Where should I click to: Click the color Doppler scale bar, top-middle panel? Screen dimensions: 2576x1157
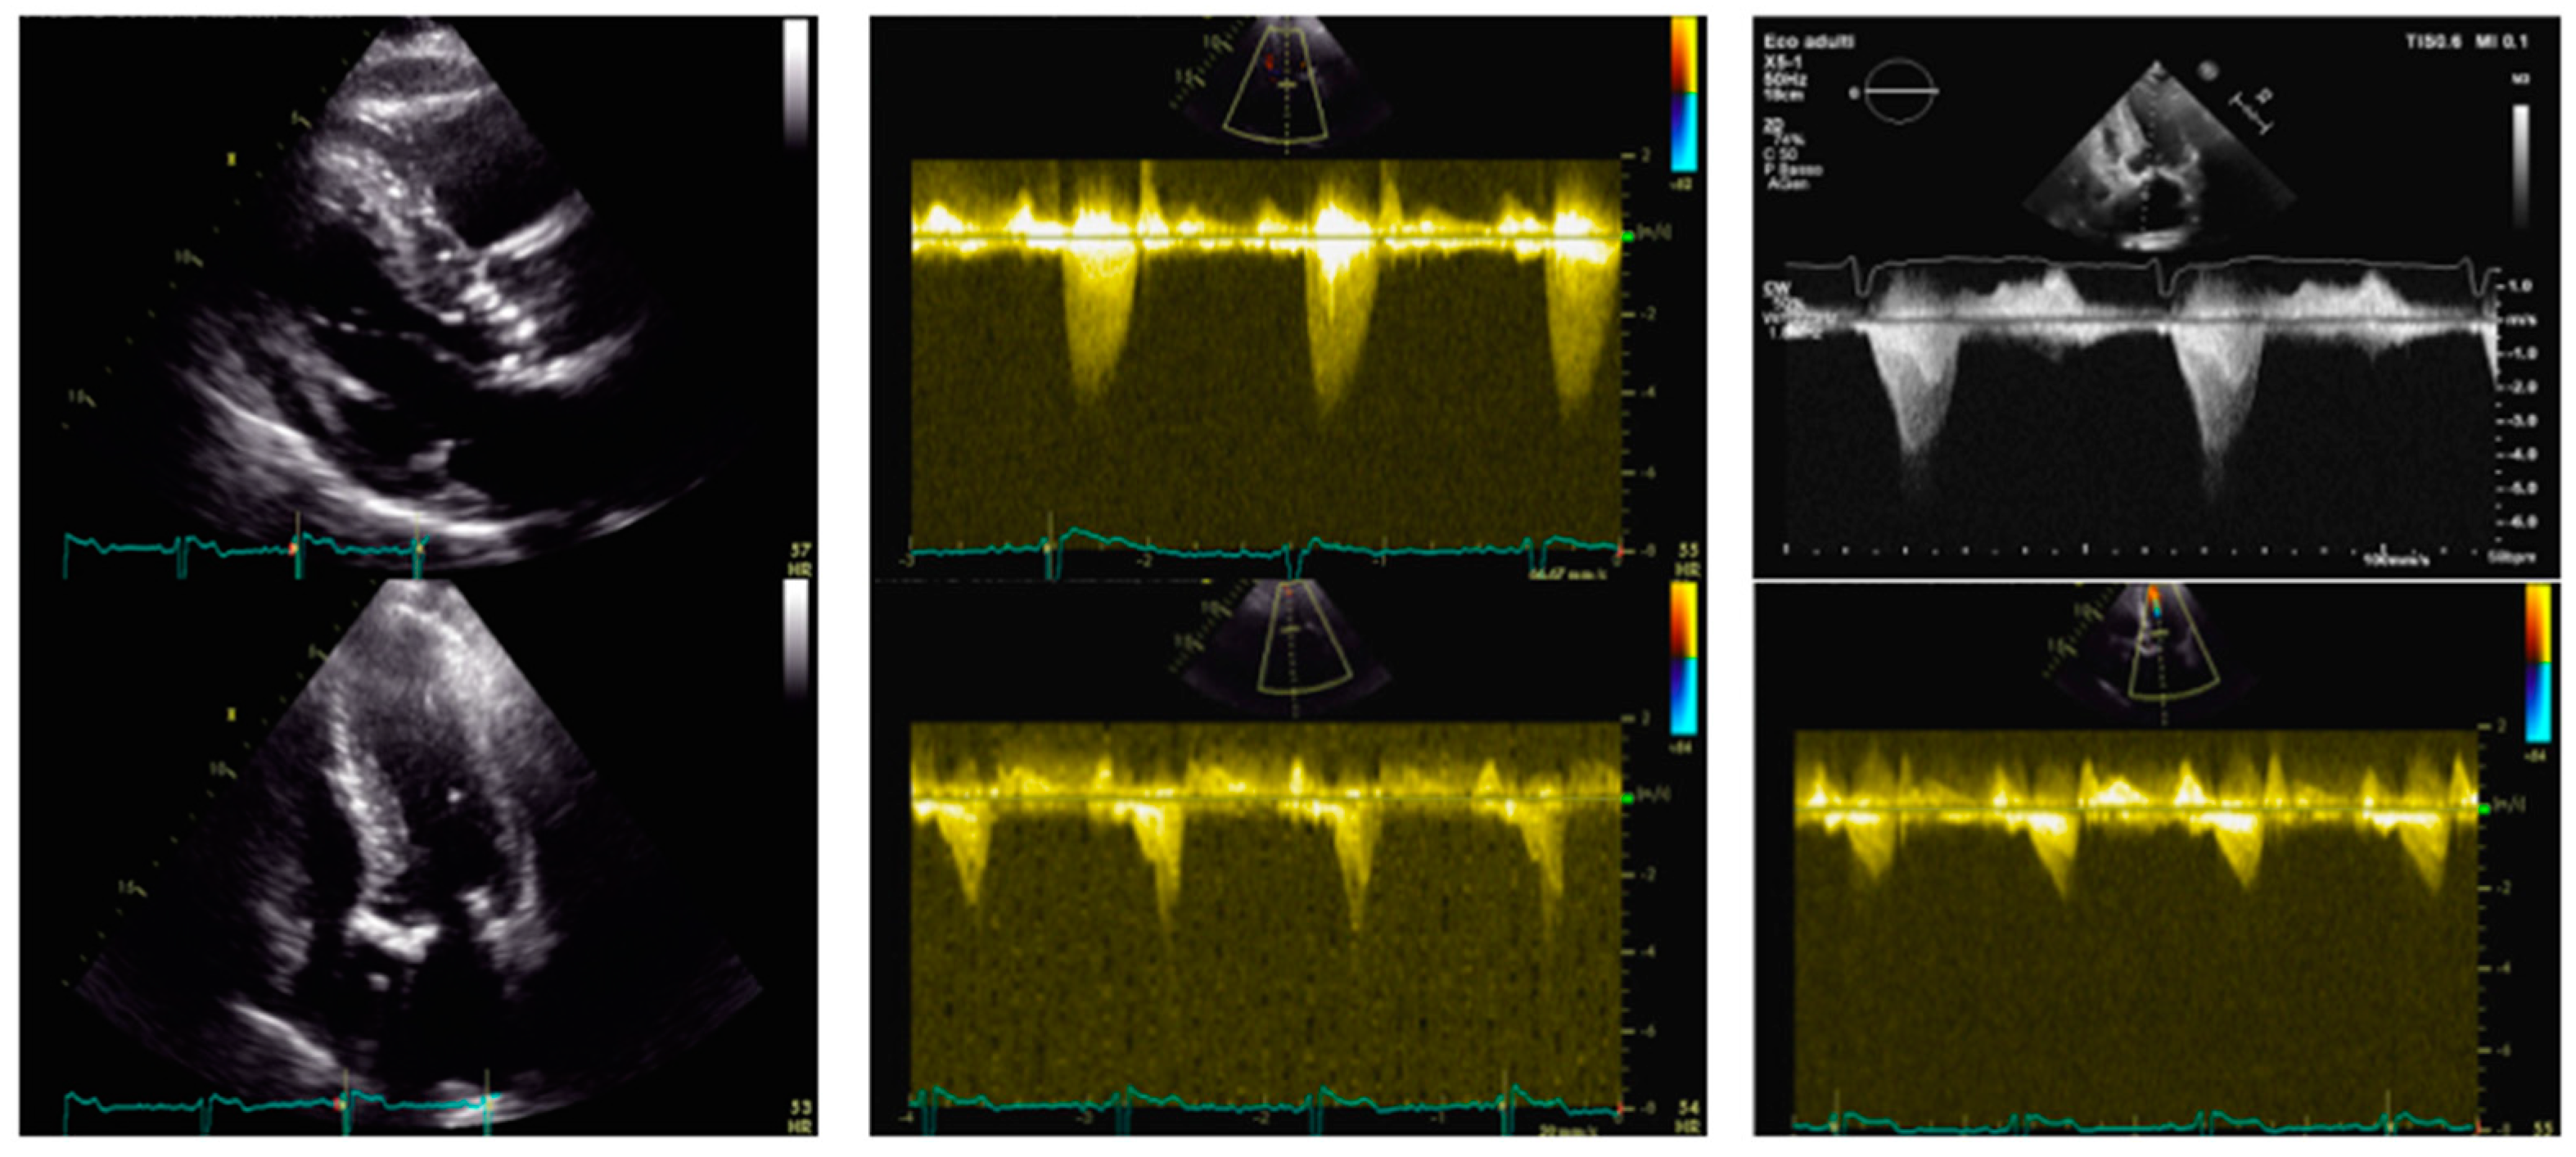pyautogui.click(x=1683, y=95)
